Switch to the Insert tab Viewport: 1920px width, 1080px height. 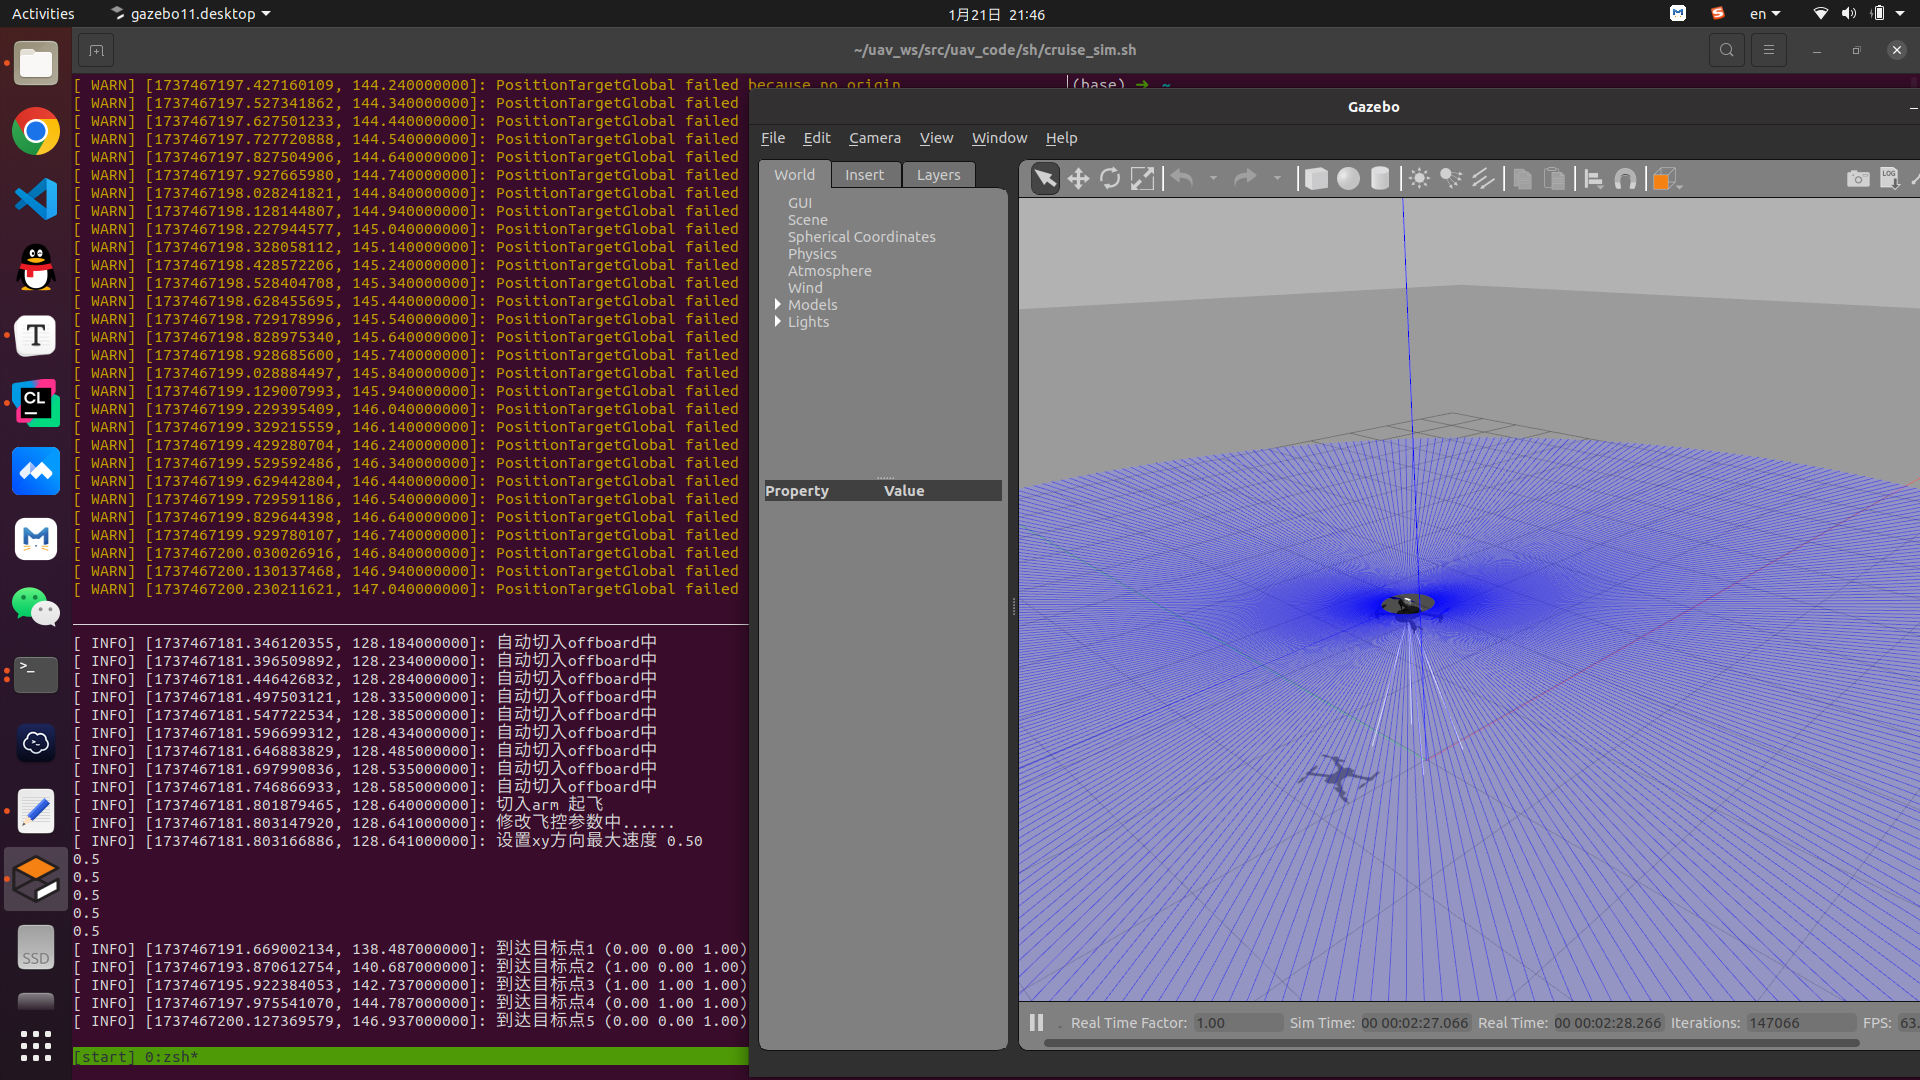pos(865,175)
